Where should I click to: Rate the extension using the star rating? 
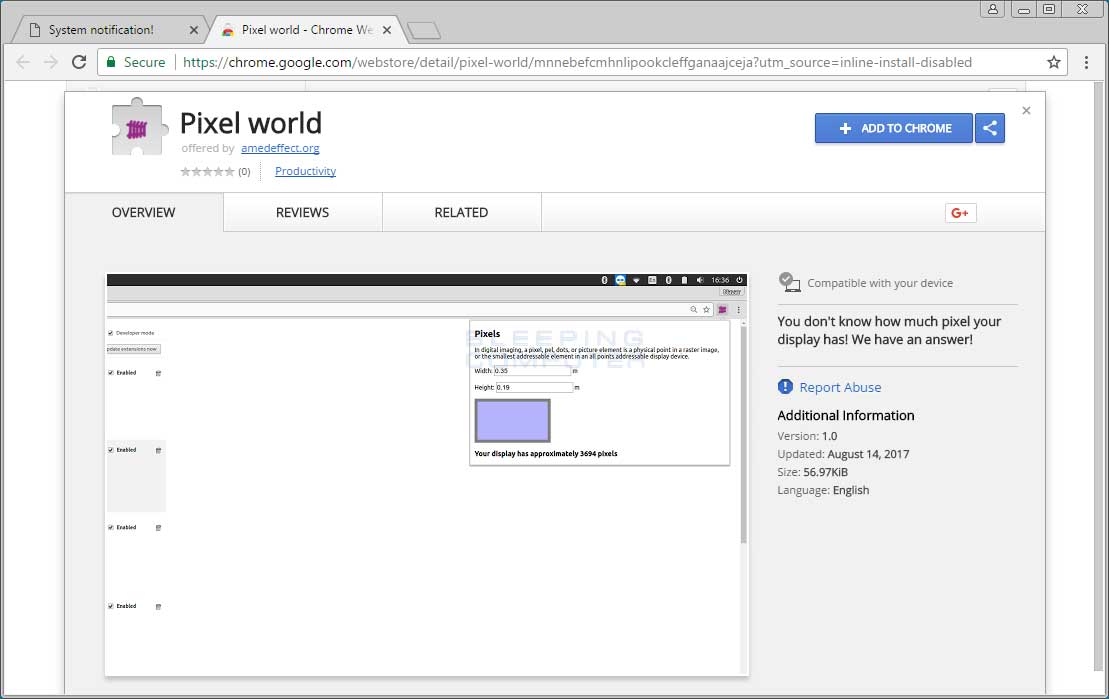tap(205, 171)
